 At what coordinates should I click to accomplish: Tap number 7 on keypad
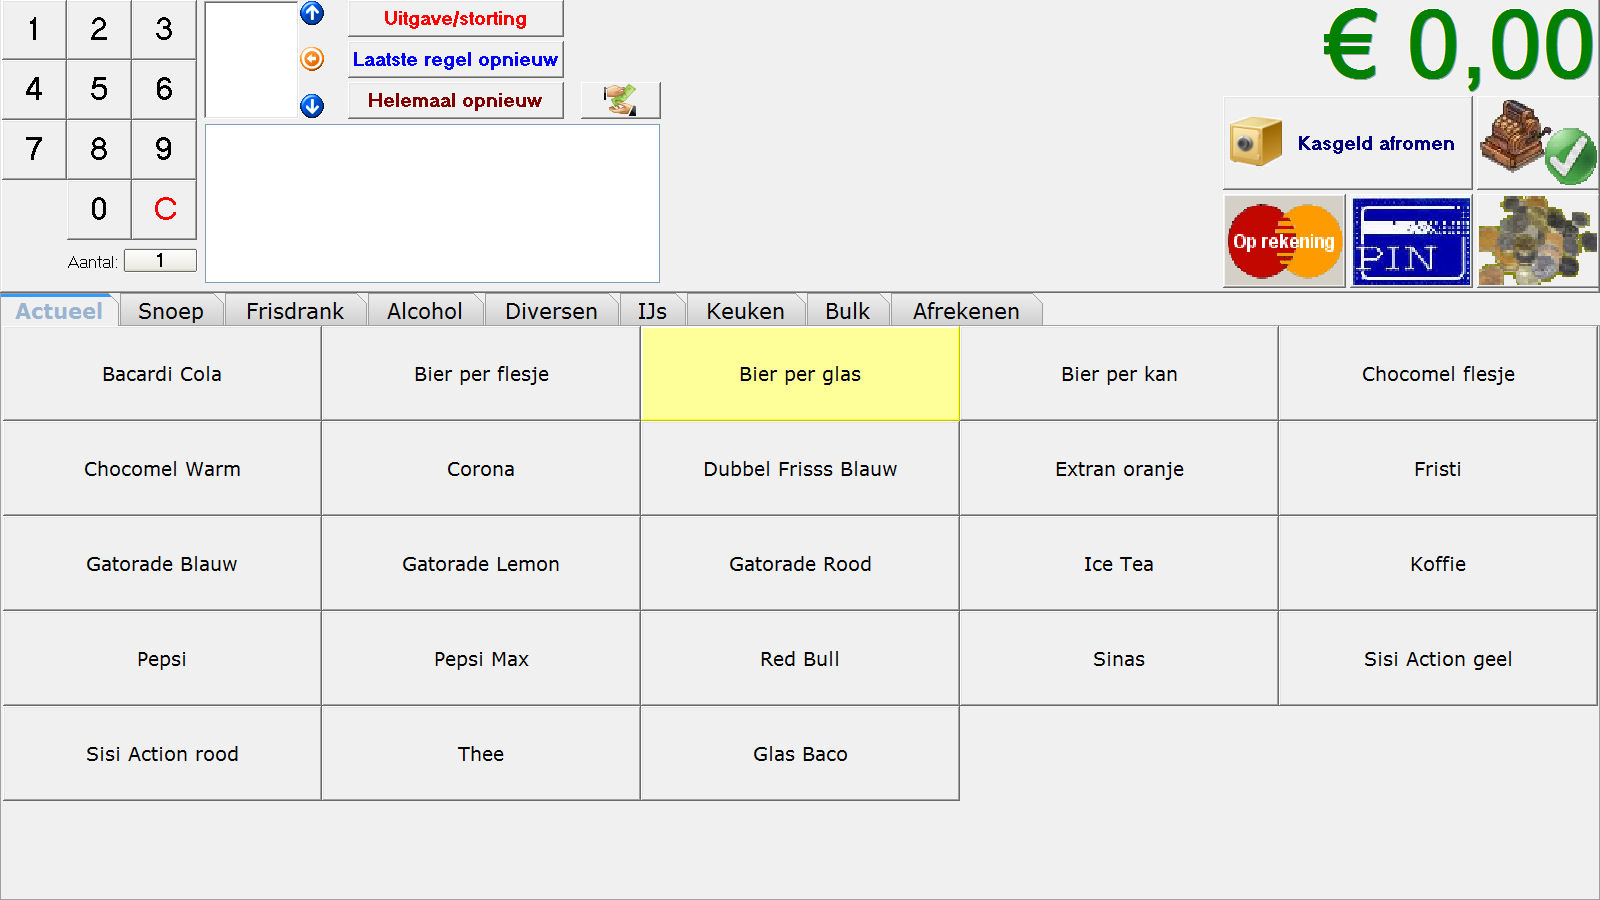tap(34, 149)
